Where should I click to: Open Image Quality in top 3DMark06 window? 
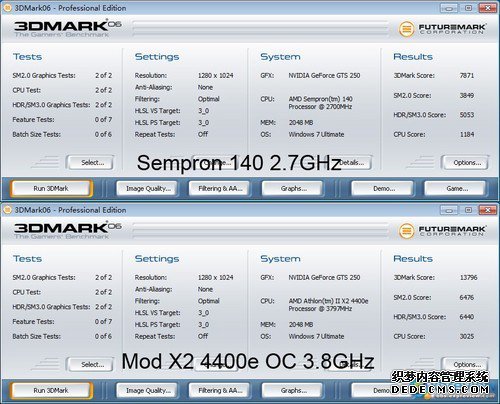coord(148,189)
